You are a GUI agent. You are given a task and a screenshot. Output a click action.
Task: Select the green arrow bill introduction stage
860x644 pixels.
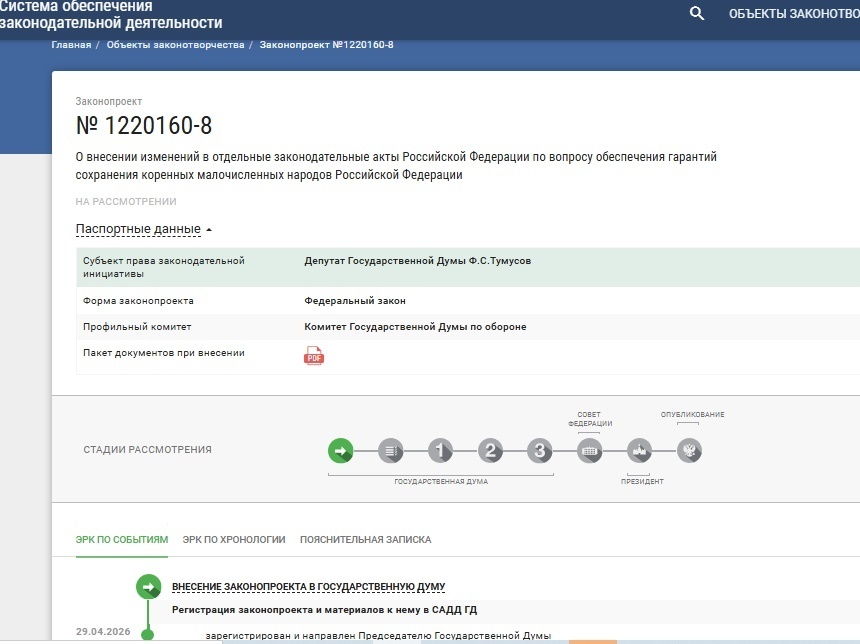coord(341,451)
